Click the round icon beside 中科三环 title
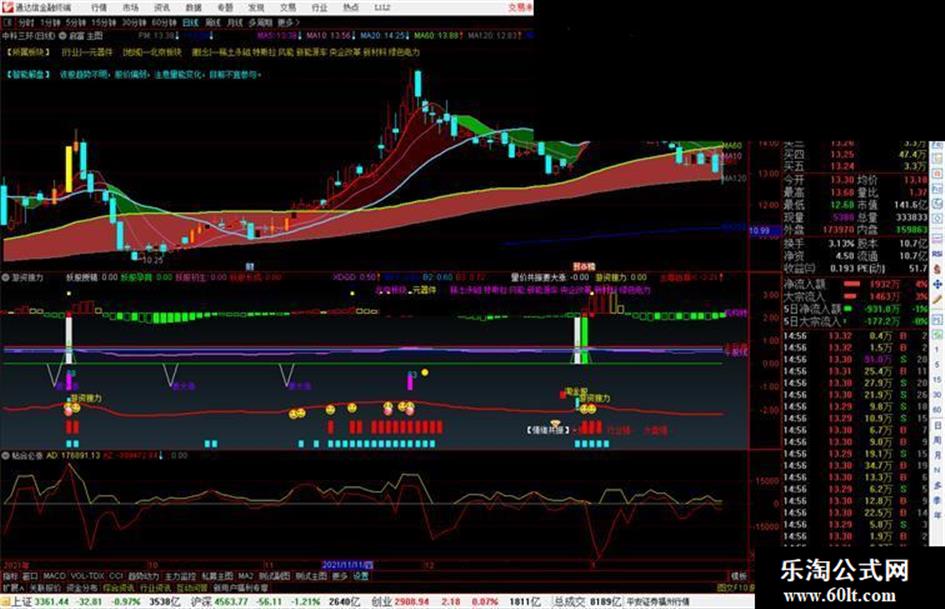Viewport: 945px width, 609px height. (x=62, y=36)
